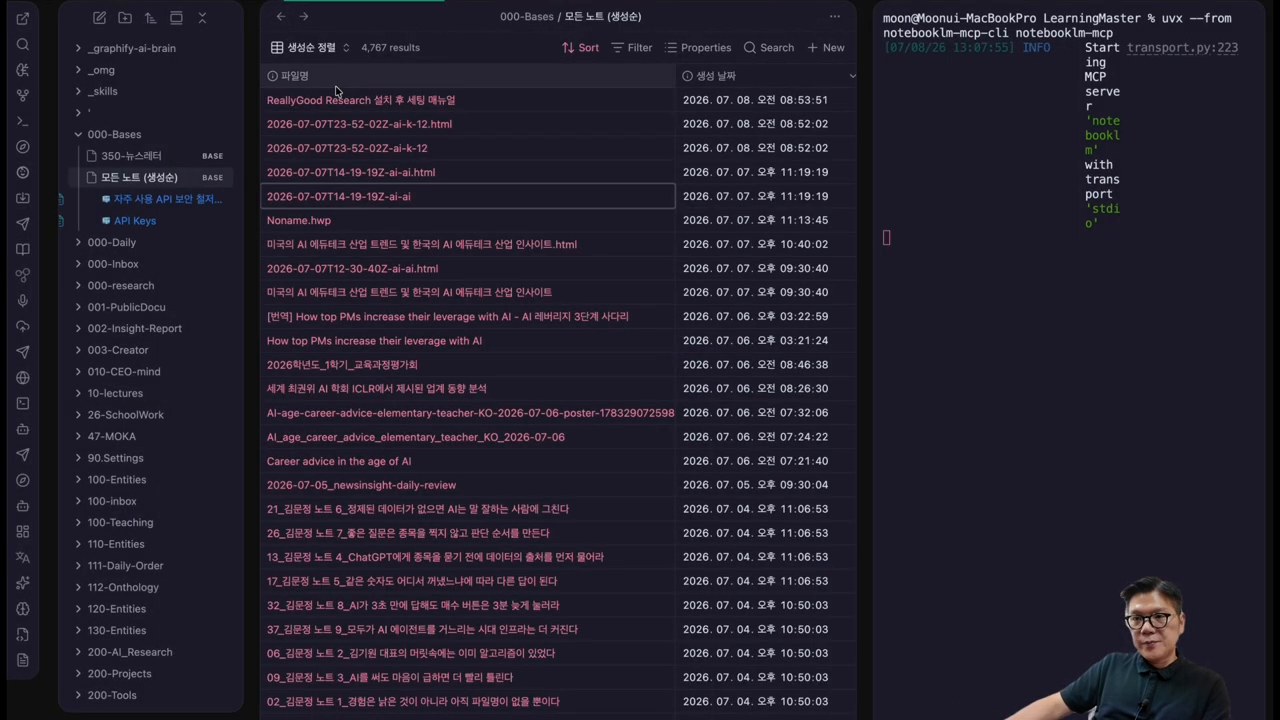Click the translate language ribbon icon
The width and height of the screenshot is (1280, 720).
click(x=23, y=557)
